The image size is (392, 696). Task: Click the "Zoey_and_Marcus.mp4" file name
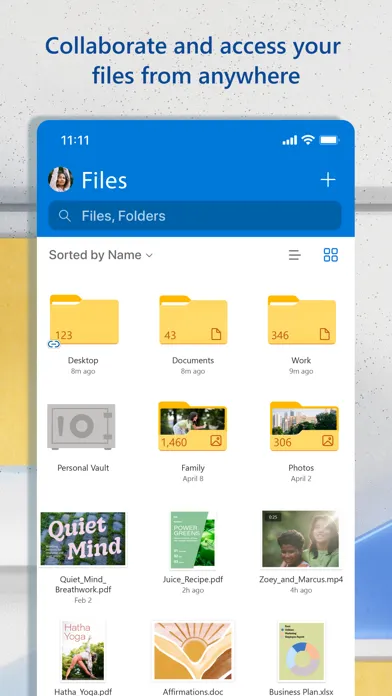[x=301, y=580]
